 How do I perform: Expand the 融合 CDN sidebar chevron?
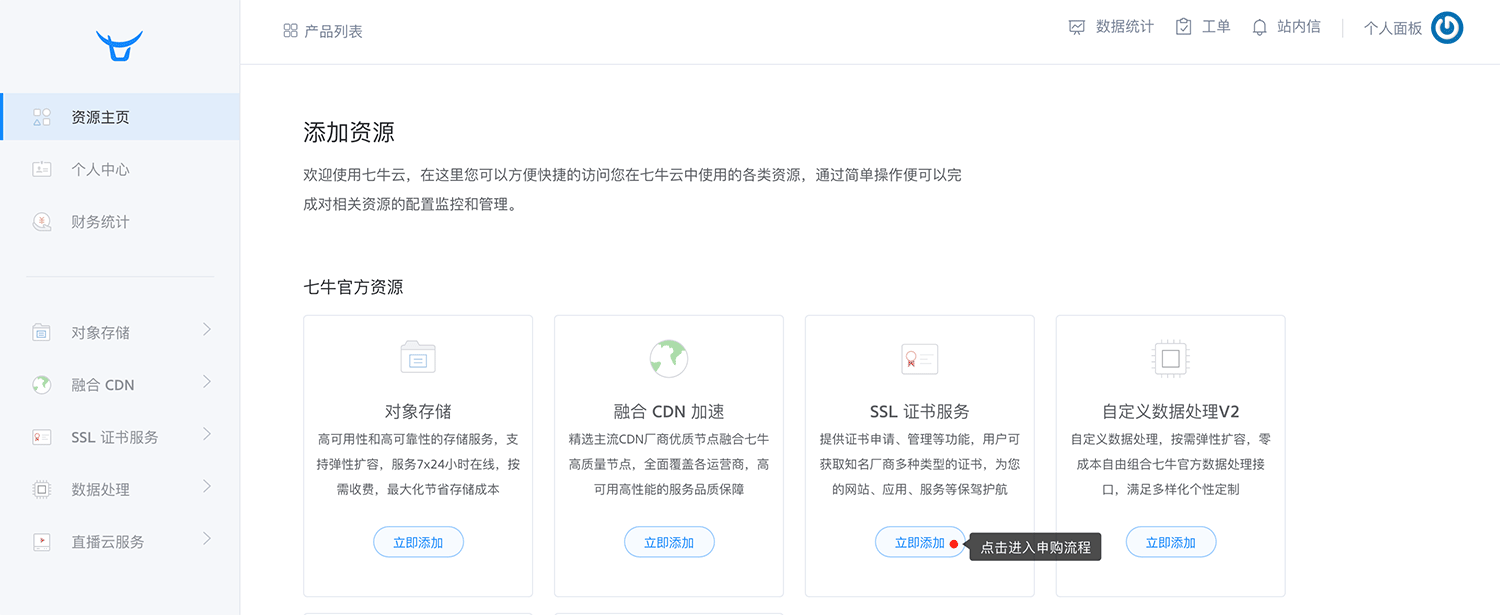pyautogui.click(x=207, y=381)
